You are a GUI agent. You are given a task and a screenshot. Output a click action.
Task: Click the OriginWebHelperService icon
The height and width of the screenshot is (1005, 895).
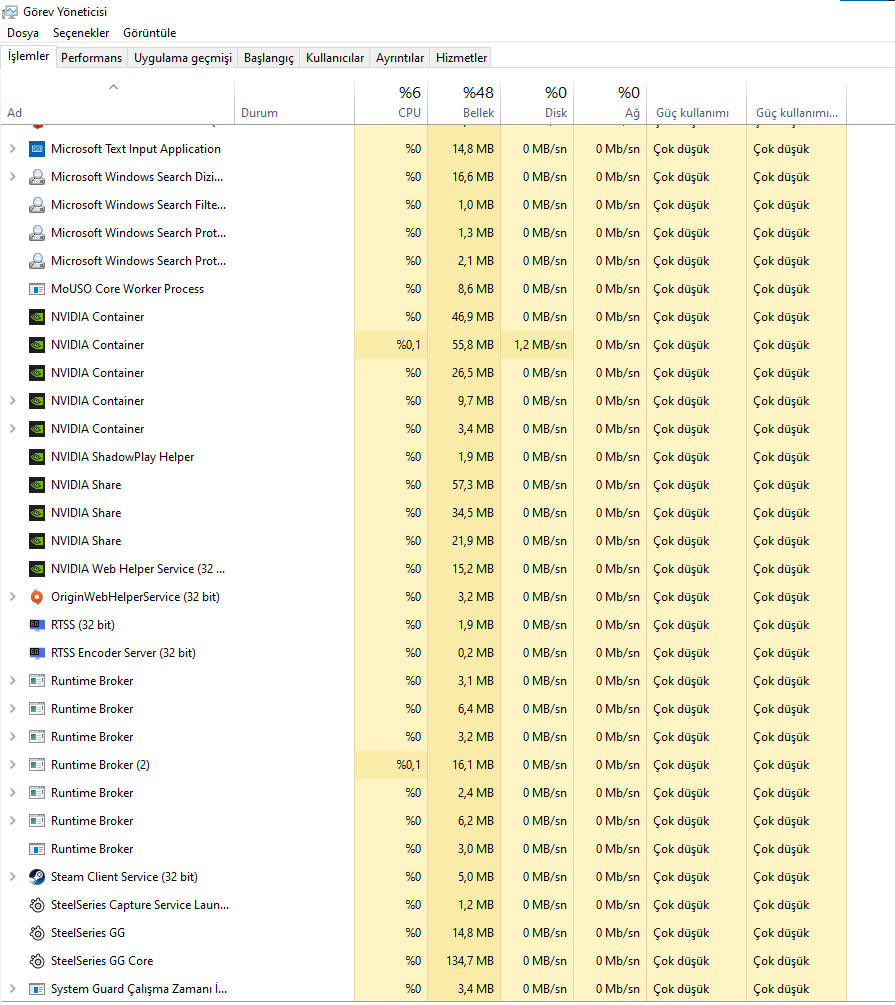click(37, 597)
